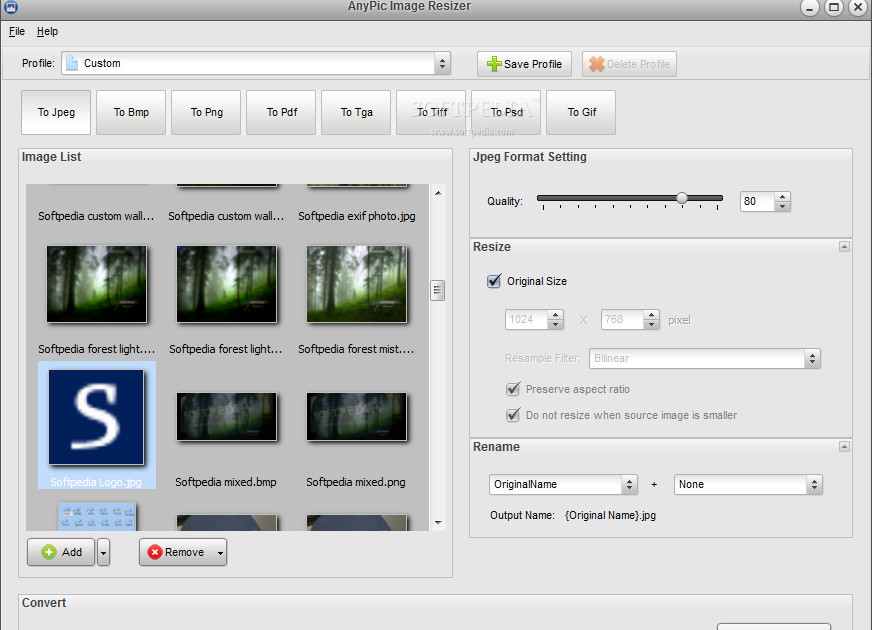This screenshot has height=630, width=872.
Task: Collapse the Rename panel
Action: tap(844, 447)
